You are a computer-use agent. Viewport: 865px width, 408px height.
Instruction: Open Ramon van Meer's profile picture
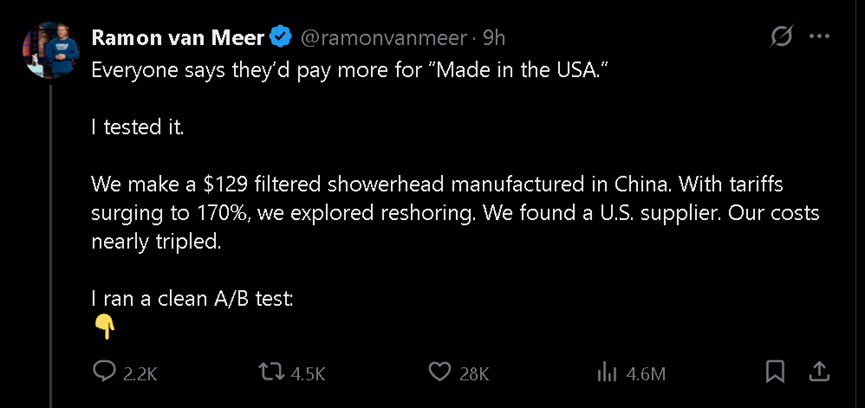50,48
